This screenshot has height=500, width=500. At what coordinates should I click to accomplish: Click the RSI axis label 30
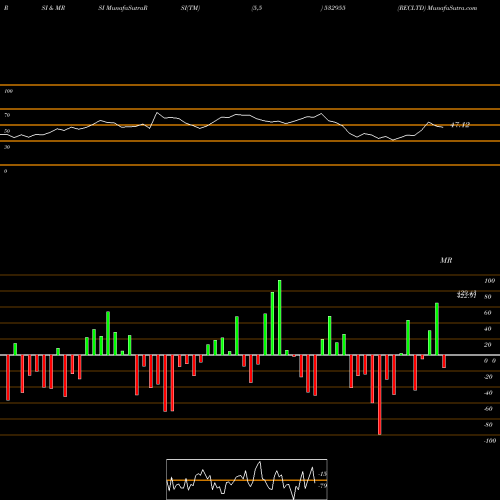pos(7,147)
